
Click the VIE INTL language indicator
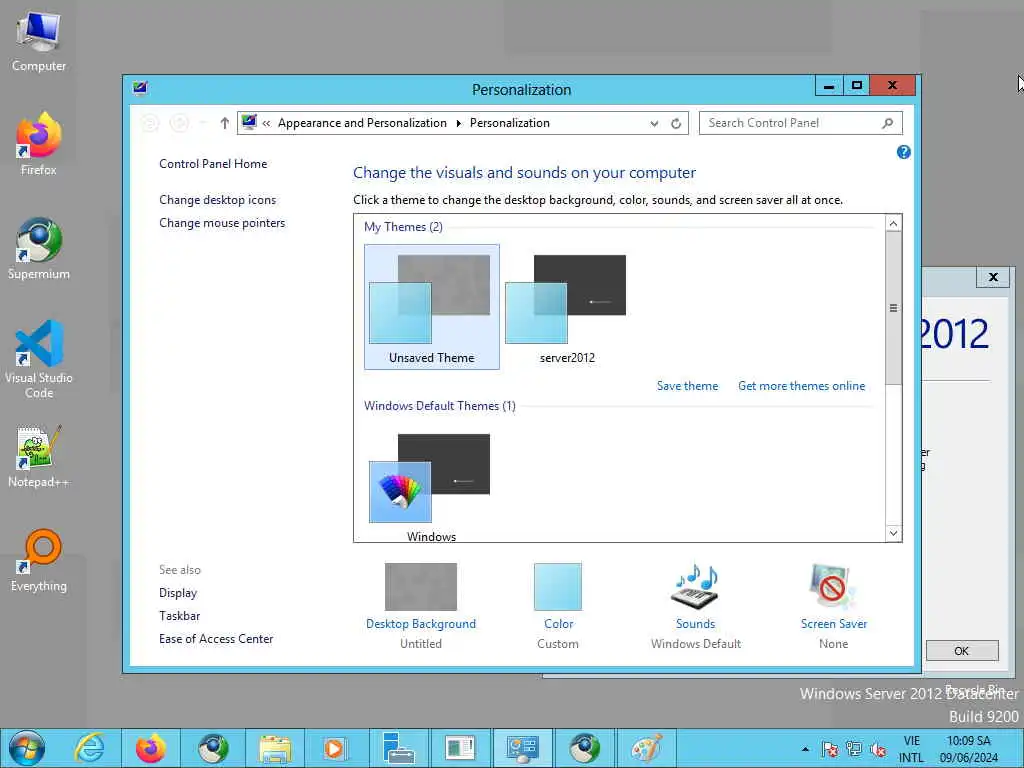pos(912,749)
